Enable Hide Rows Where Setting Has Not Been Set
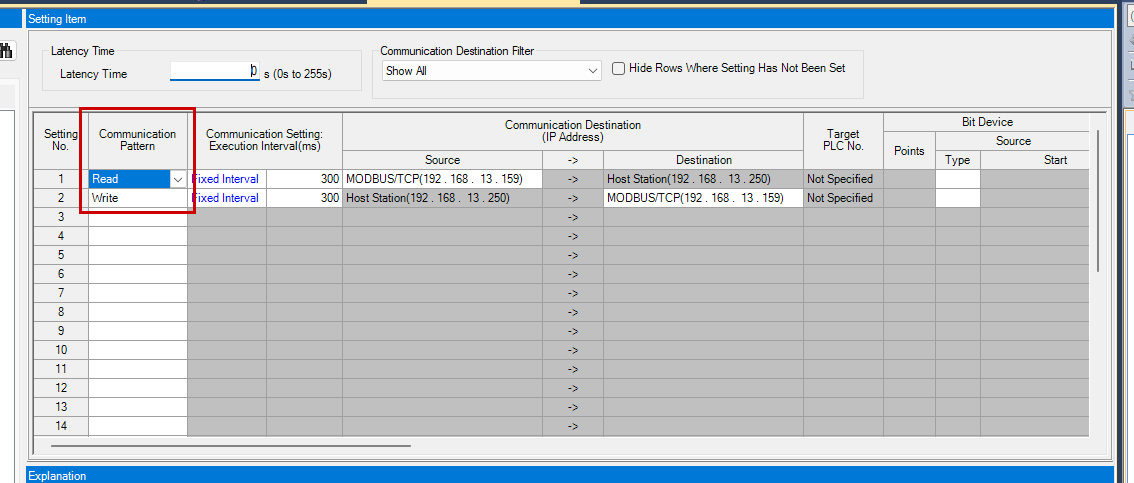1134x483 pixels. 618,69
